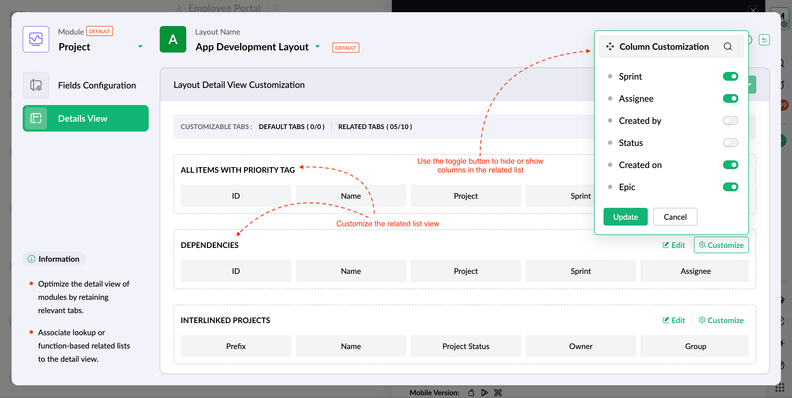The width and height of the screenshot is (792, 398).
Task: Click the Prefix column in Interlinked Projects
Action: coord(236,346)
